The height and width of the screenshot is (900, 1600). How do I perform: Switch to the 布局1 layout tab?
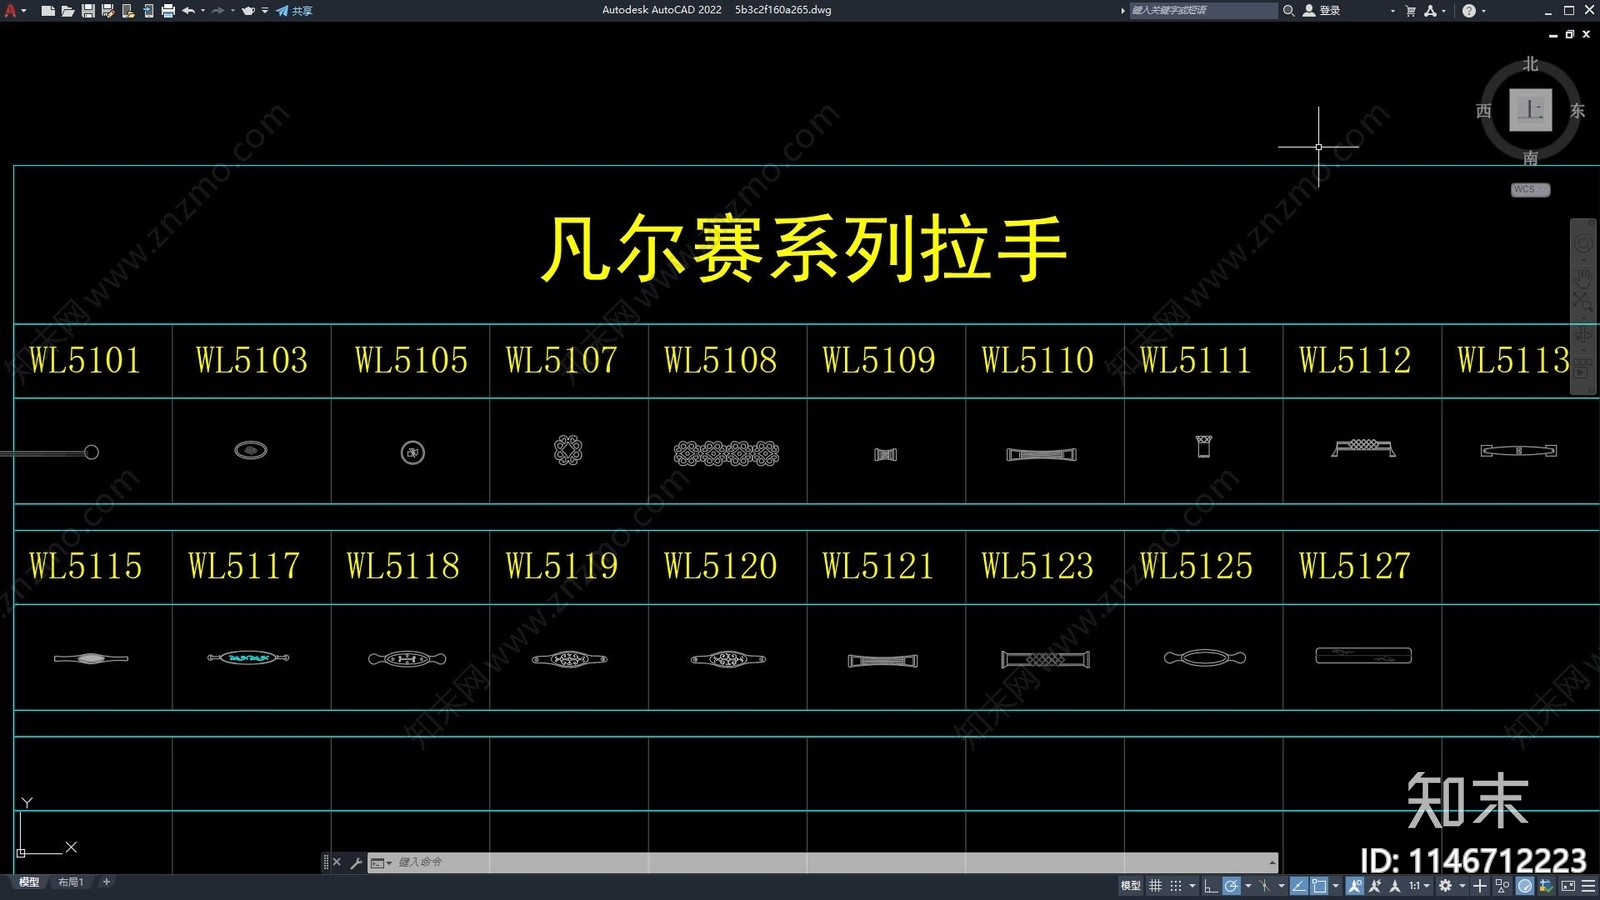coord(70,882)
